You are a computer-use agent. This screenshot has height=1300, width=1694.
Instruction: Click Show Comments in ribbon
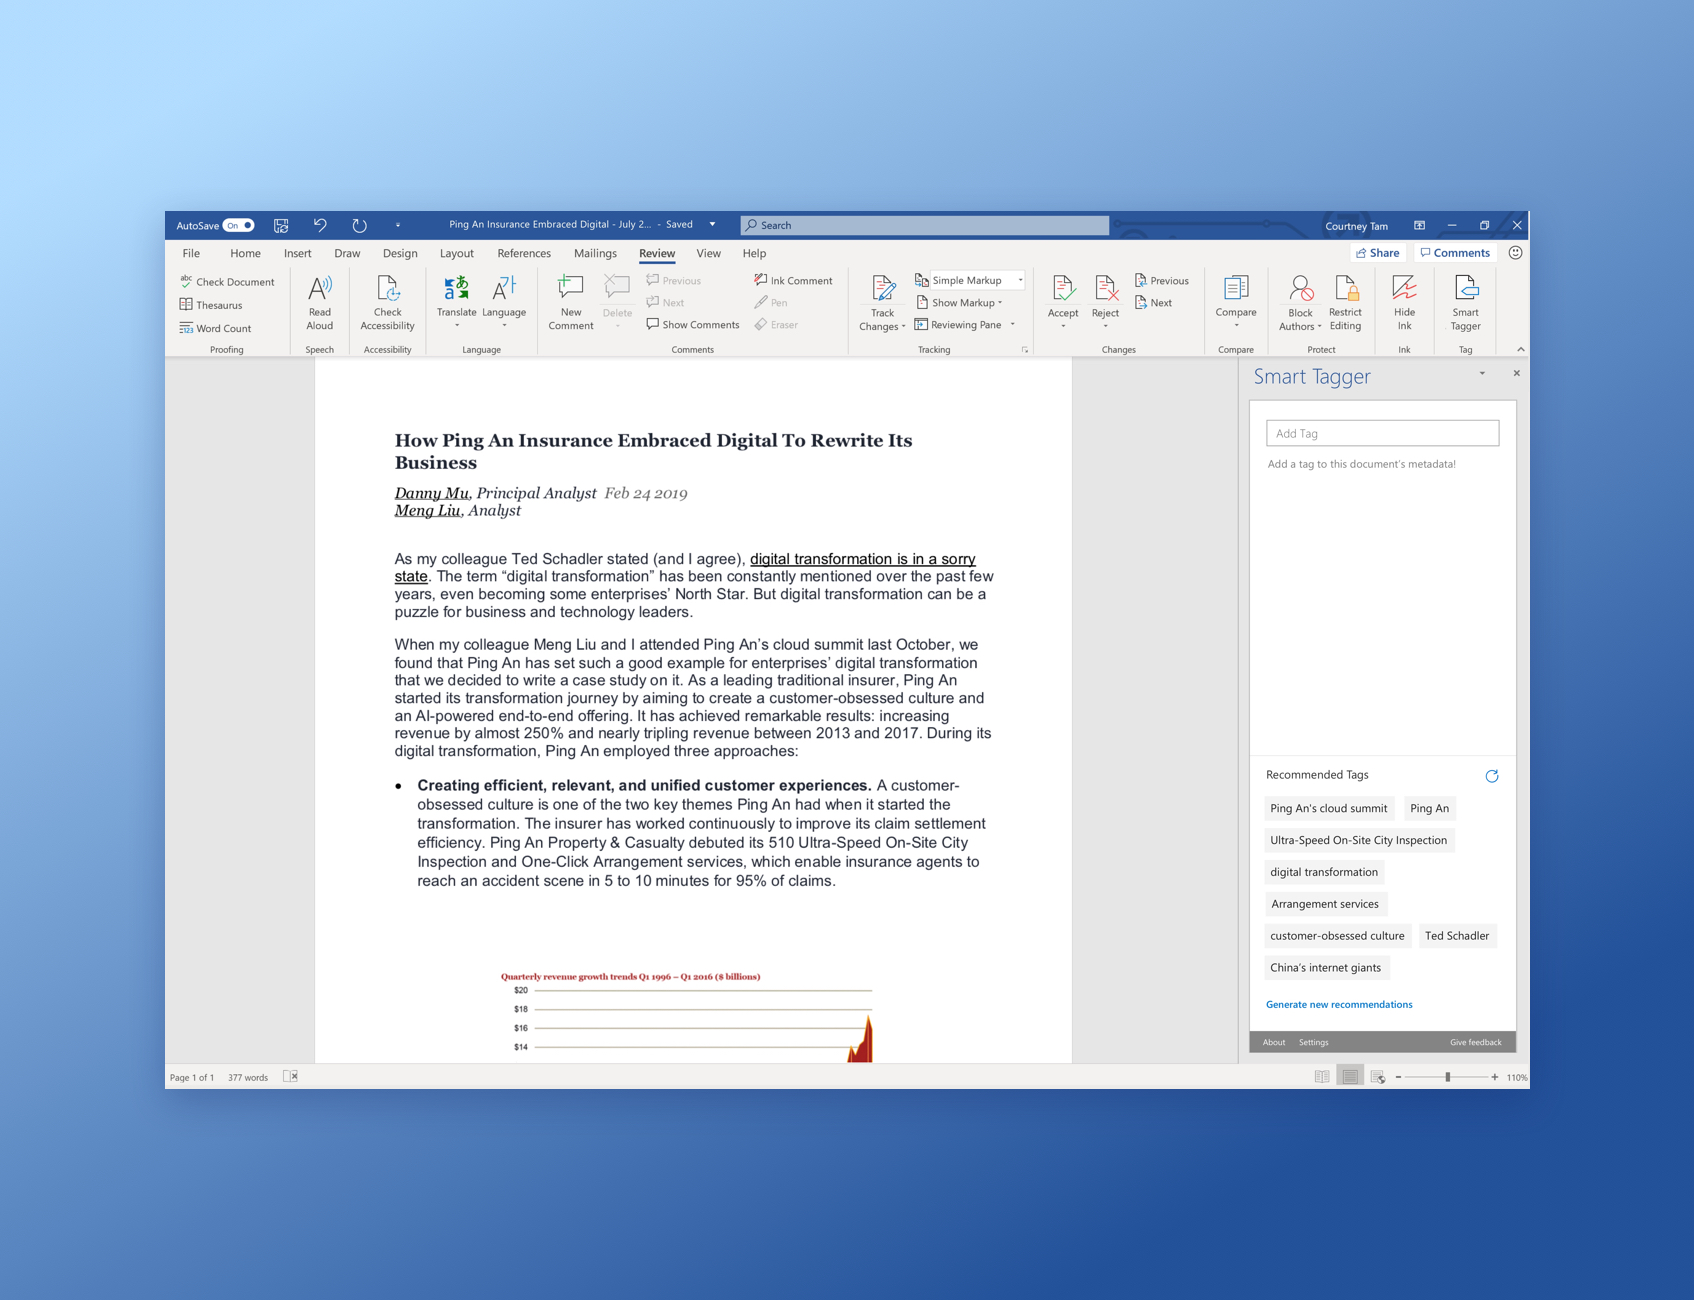693,325
